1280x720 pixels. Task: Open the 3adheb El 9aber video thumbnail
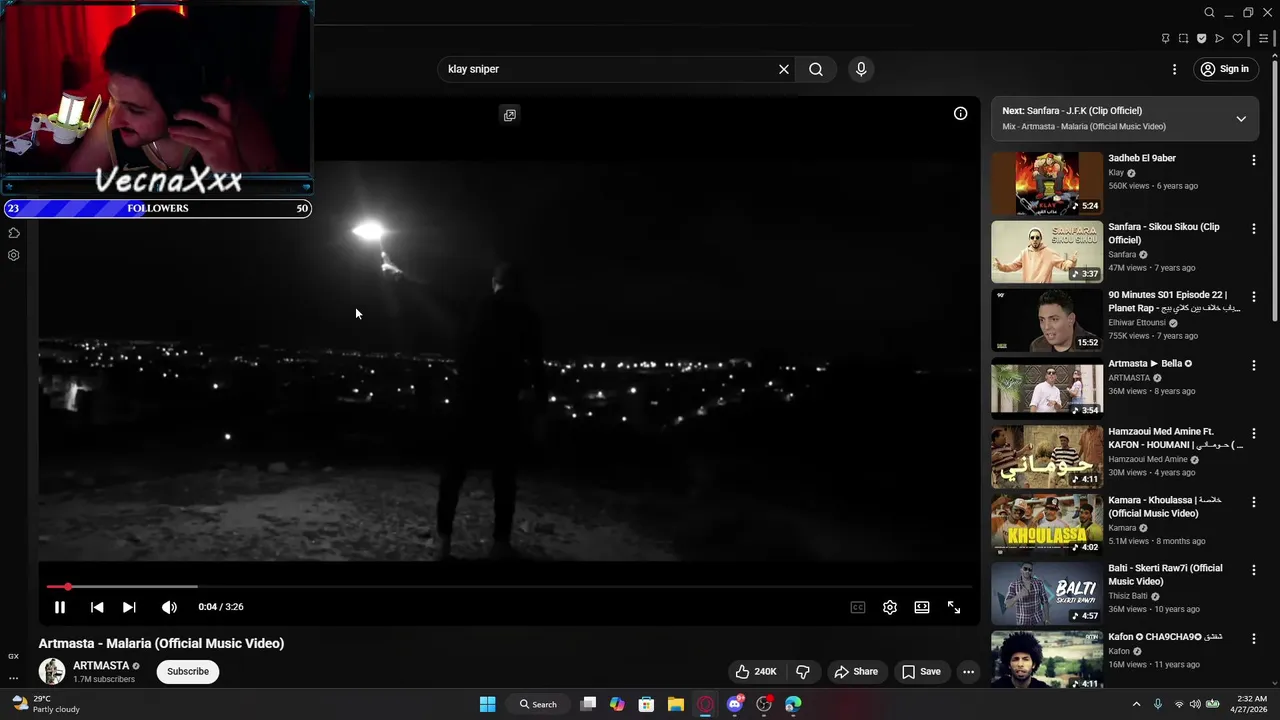coord(1047,183)
